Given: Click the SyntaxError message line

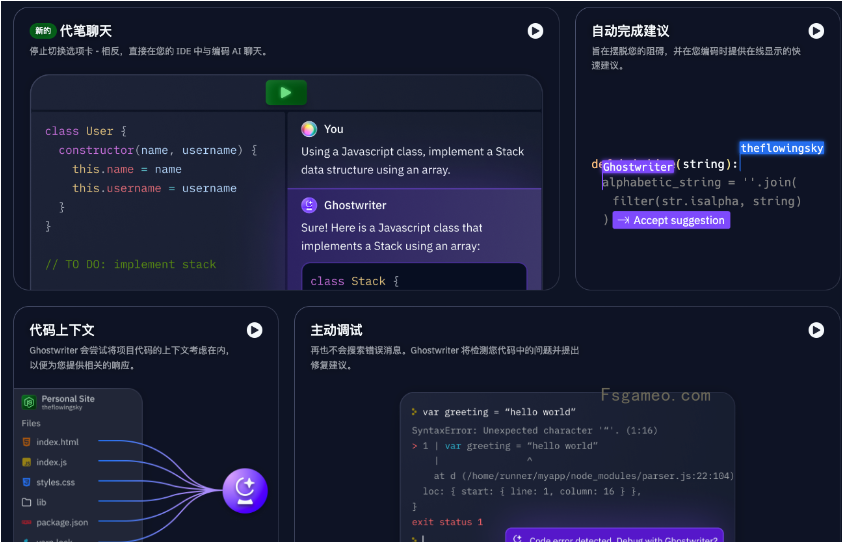Looking at the screenshot, I should 534,430.
